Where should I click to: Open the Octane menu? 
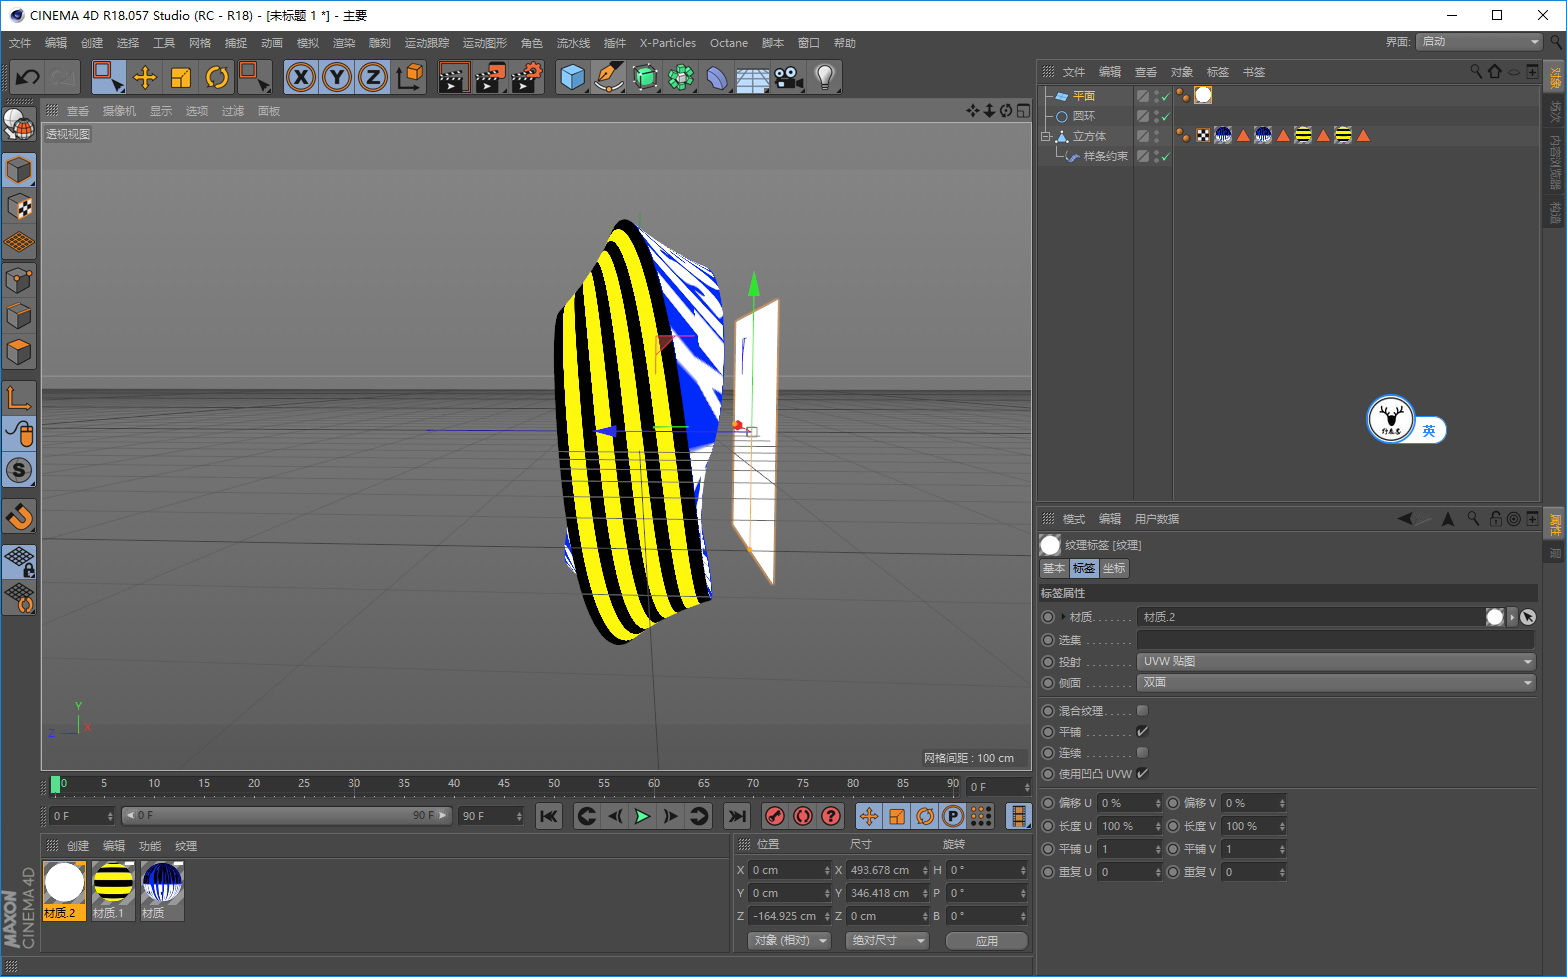(x=729, y=43)
